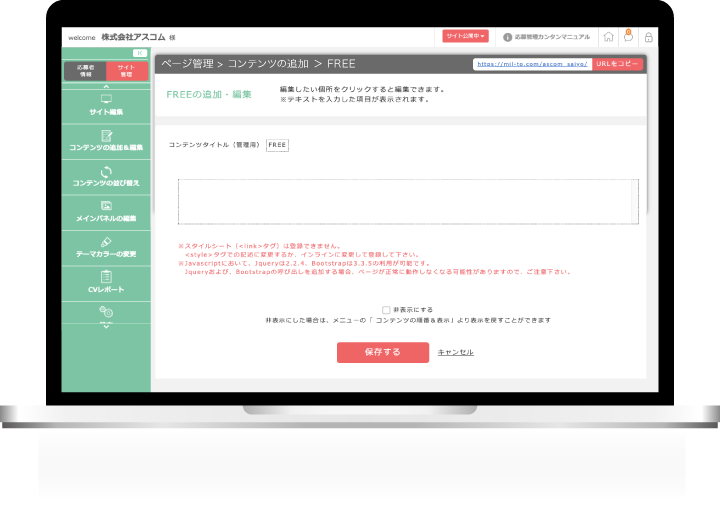
Task: Open CVレポート in the sidebar
Action: (106, 284)
